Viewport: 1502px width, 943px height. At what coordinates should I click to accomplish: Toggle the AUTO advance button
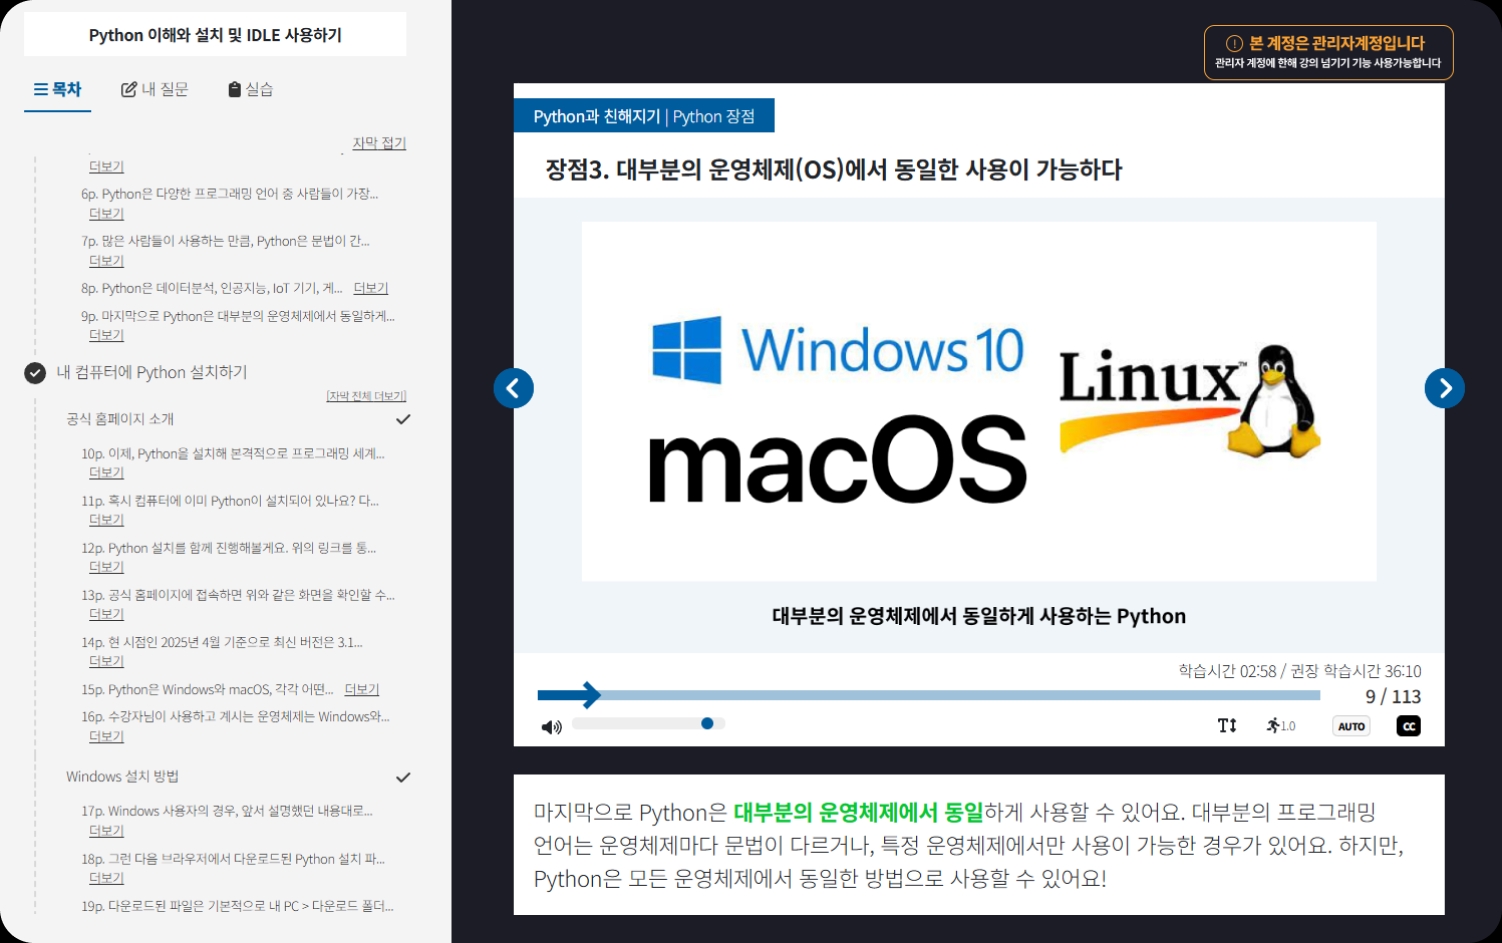tap(1351, 726)
